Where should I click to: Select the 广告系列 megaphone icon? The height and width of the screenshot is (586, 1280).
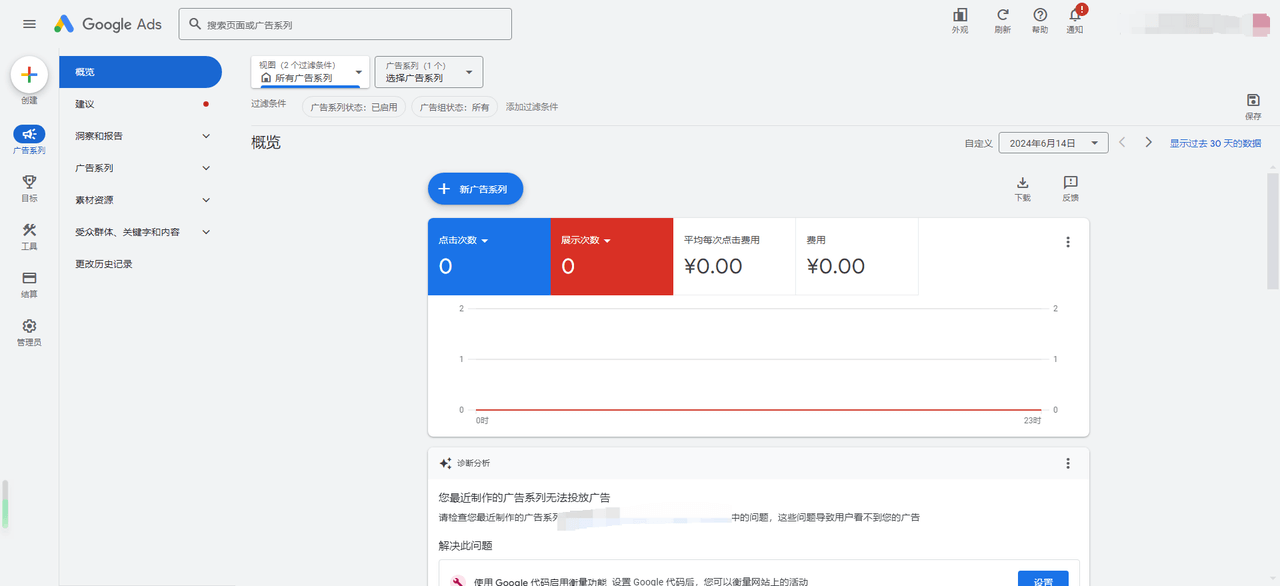click(29, 134)
